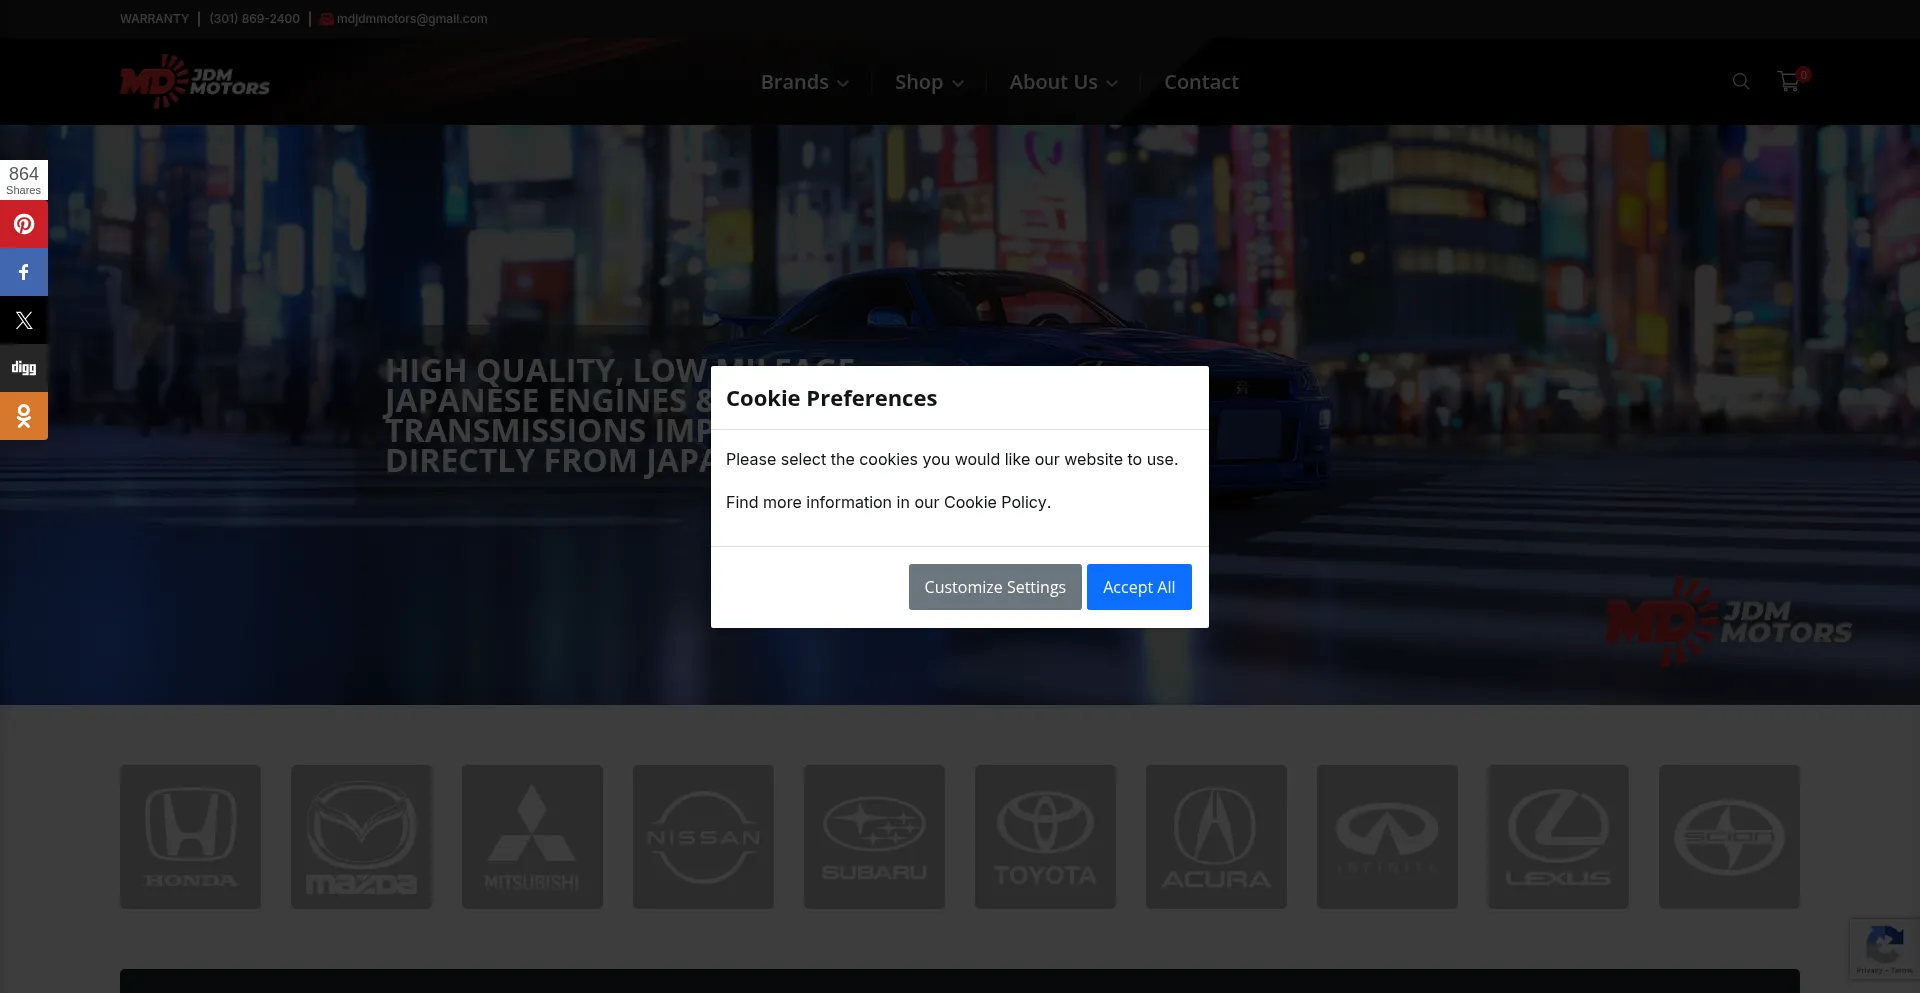Screen dimensions: 1920x993
Task: Select the Honda brand logo tile
Action: pos(190,837)
